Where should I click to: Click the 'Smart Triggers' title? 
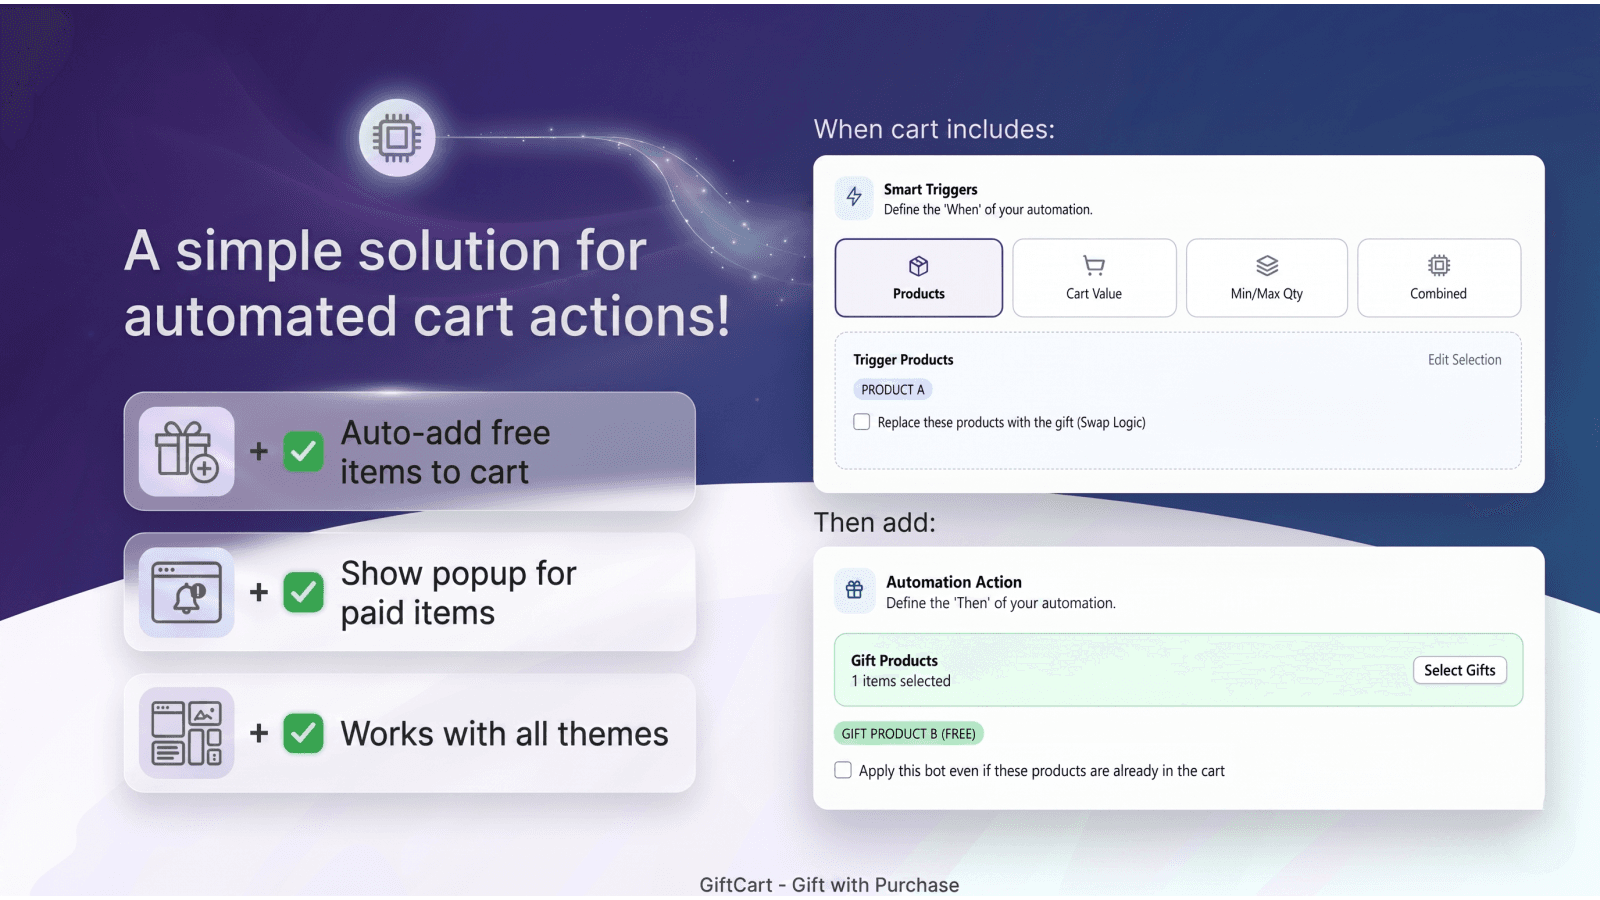tap(930, 189)
